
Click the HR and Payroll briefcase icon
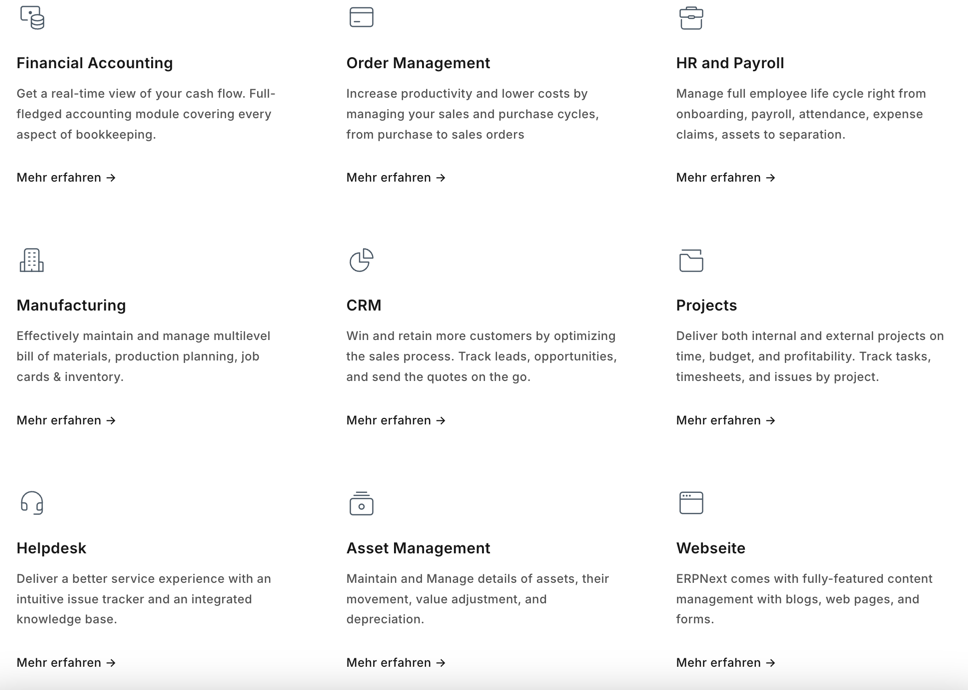coord(691,18)
